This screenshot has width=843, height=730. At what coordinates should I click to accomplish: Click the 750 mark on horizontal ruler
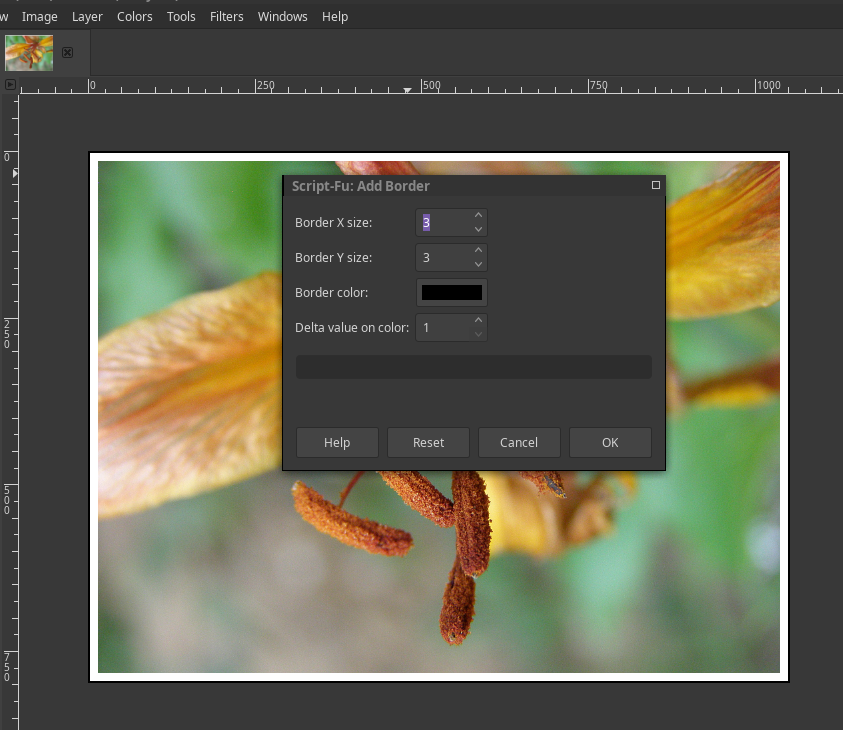click(598, 85)
